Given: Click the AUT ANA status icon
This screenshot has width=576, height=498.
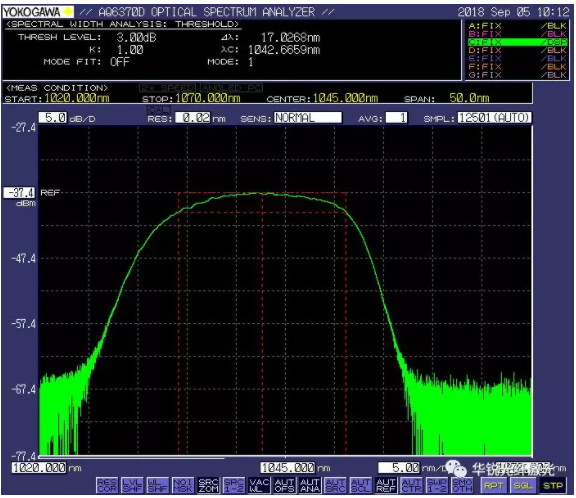Looking at the screenshot, I should (310, 485).
